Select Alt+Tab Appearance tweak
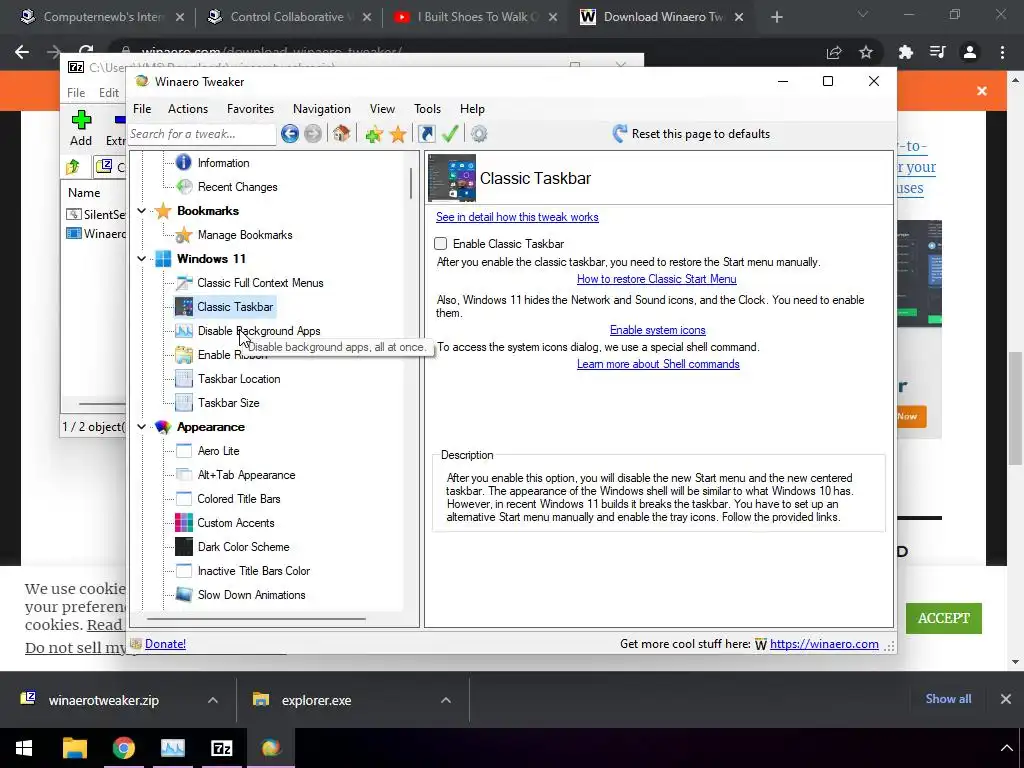Viewport: 1024px width, 768px height. pos(246,475)
